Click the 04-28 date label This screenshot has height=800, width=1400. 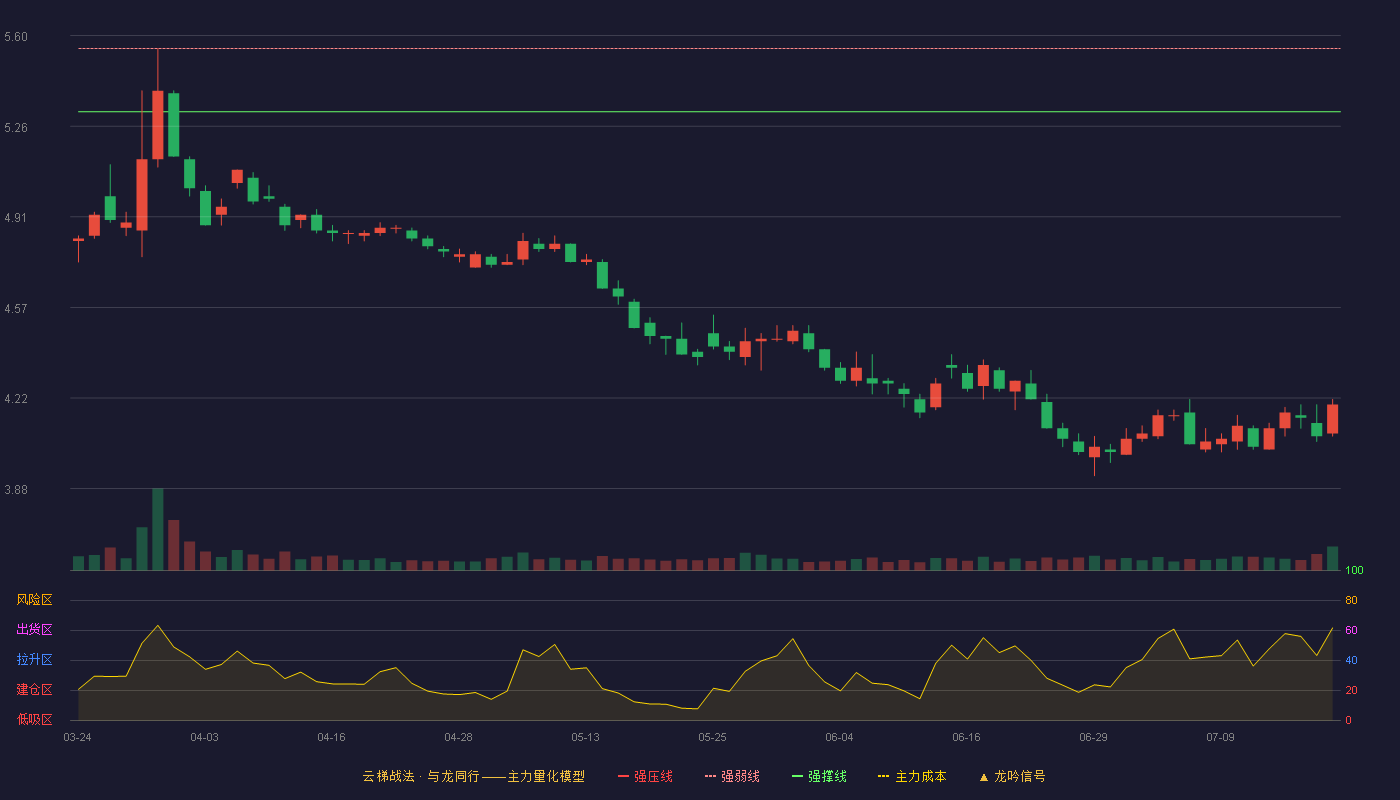click(x=459, y=737)
